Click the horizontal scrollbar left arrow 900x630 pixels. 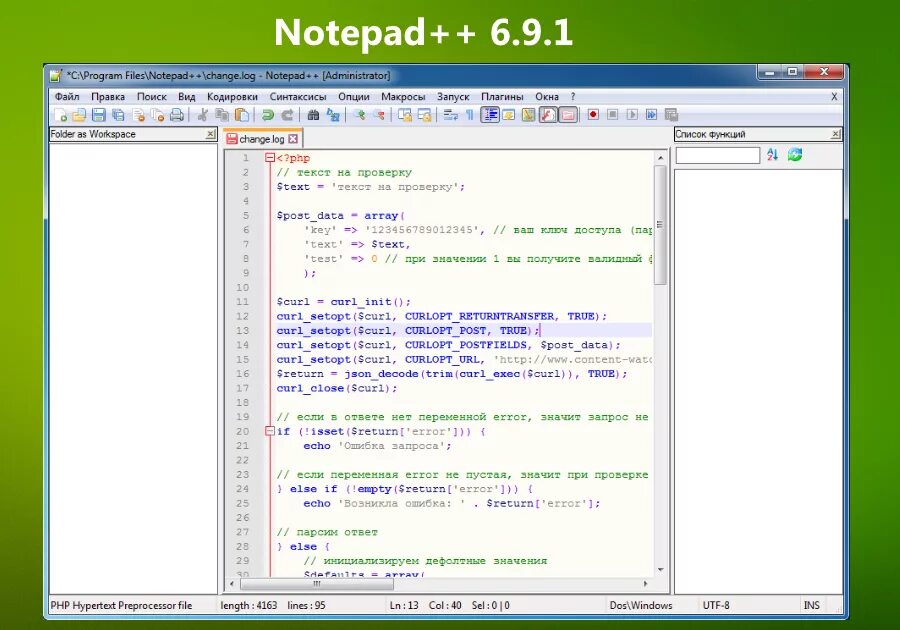[232, 584]
